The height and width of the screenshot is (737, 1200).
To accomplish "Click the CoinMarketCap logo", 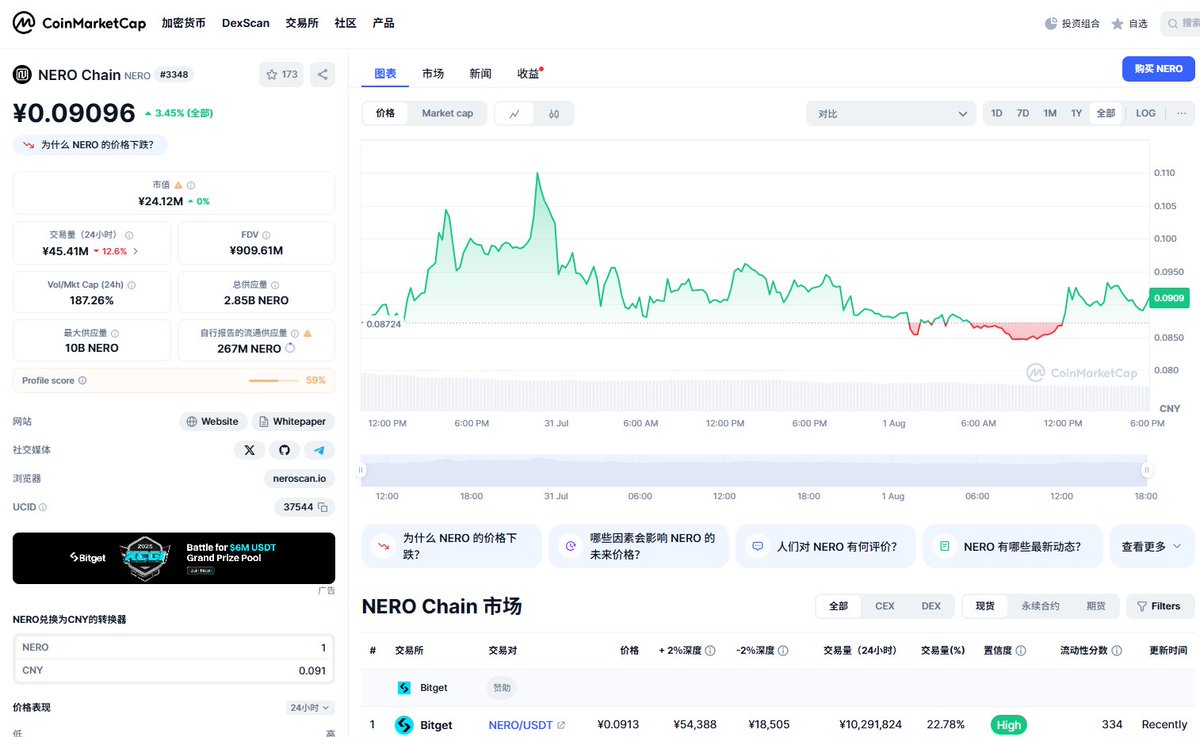I will pyautogui.click(x=79, y=23).
